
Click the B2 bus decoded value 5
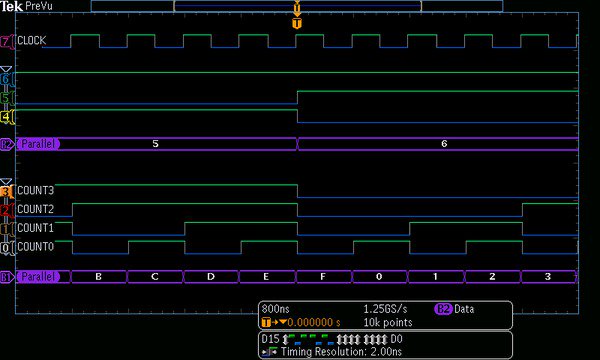tap(155, 144)
